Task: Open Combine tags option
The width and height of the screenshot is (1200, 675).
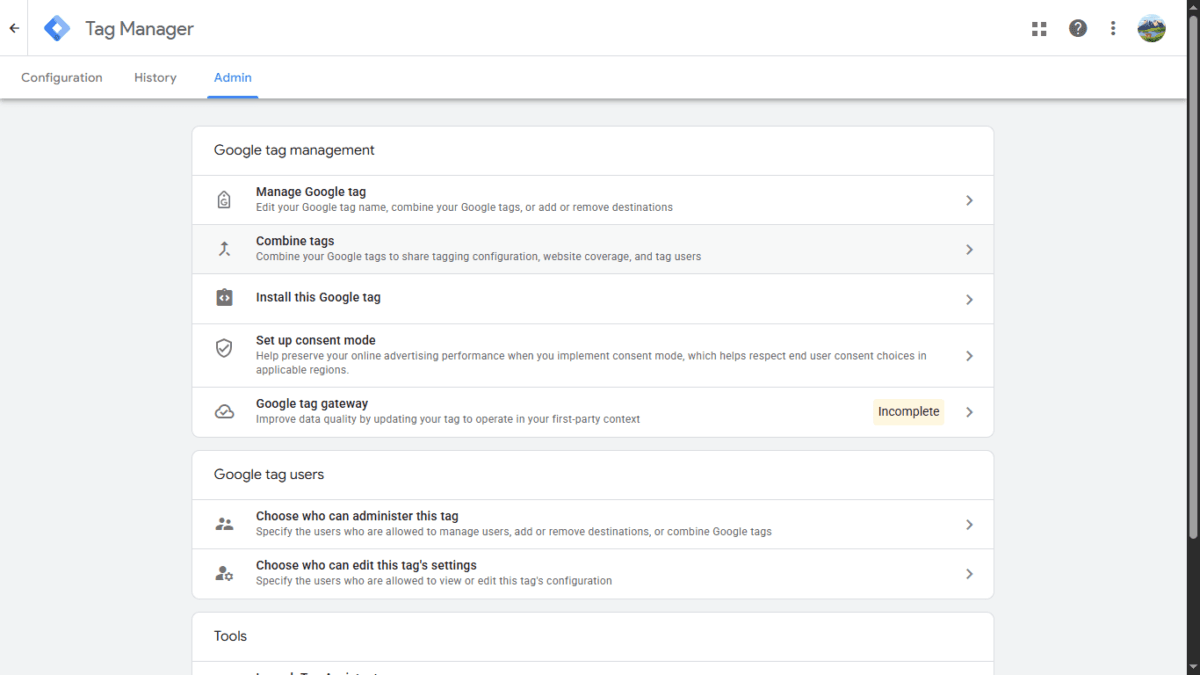Action: (593, 249)
